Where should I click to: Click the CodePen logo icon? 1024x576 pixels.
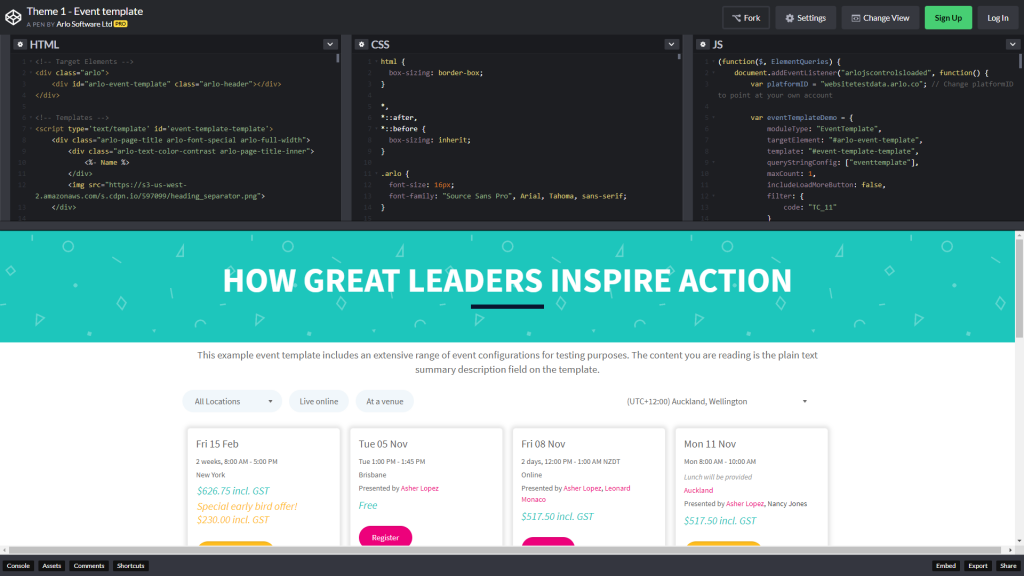tap(14, 17)
